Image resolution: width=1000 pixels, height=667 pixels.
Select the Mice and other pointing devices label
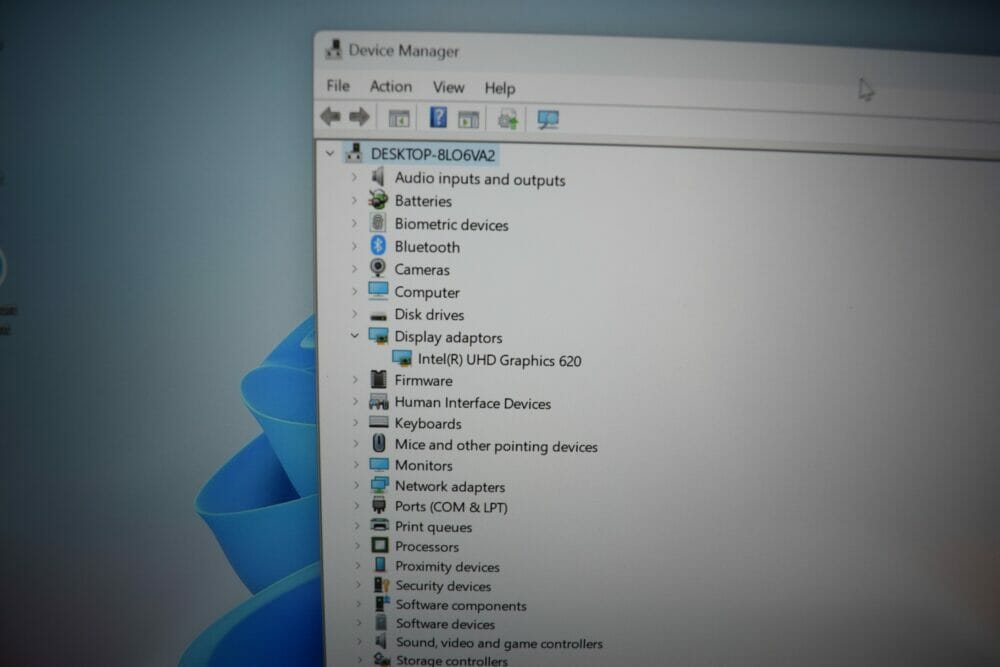point(496,446)
